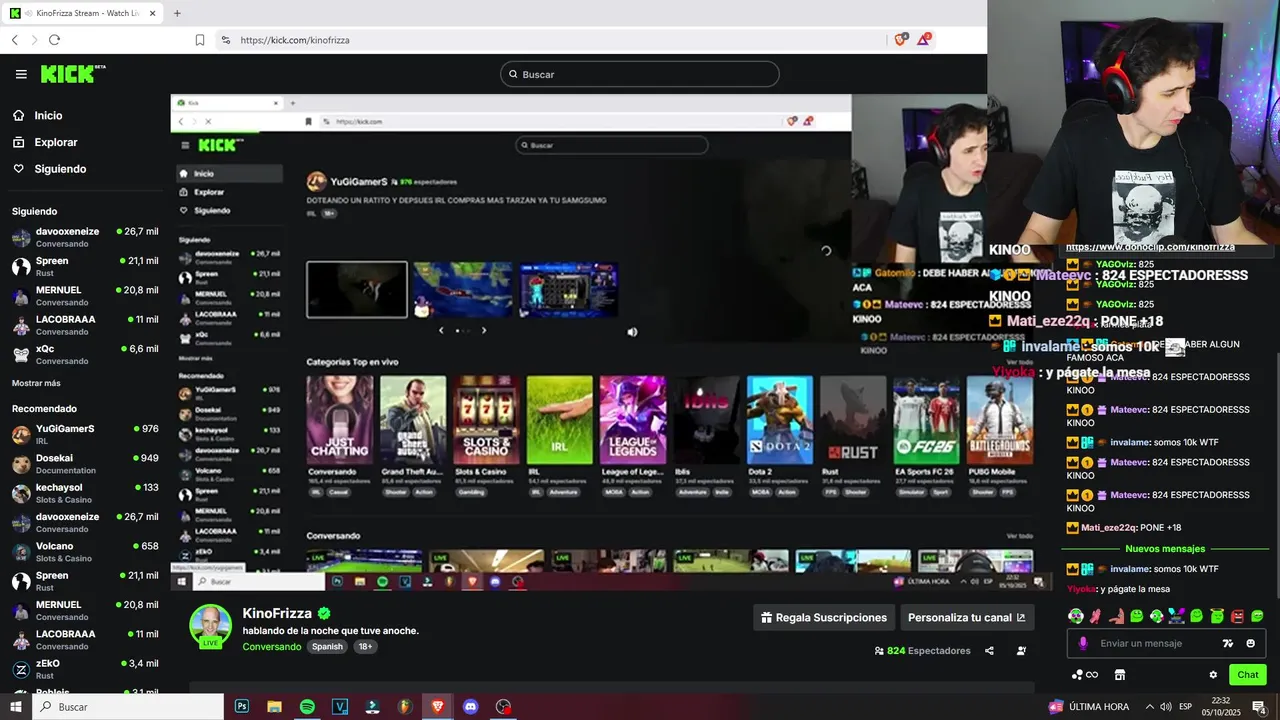The width and height of the screenshot is (1280, 720).
Task: Expand Mostrar más under Siguiendo
Action: pyautogui.click(x=36, y=383)
